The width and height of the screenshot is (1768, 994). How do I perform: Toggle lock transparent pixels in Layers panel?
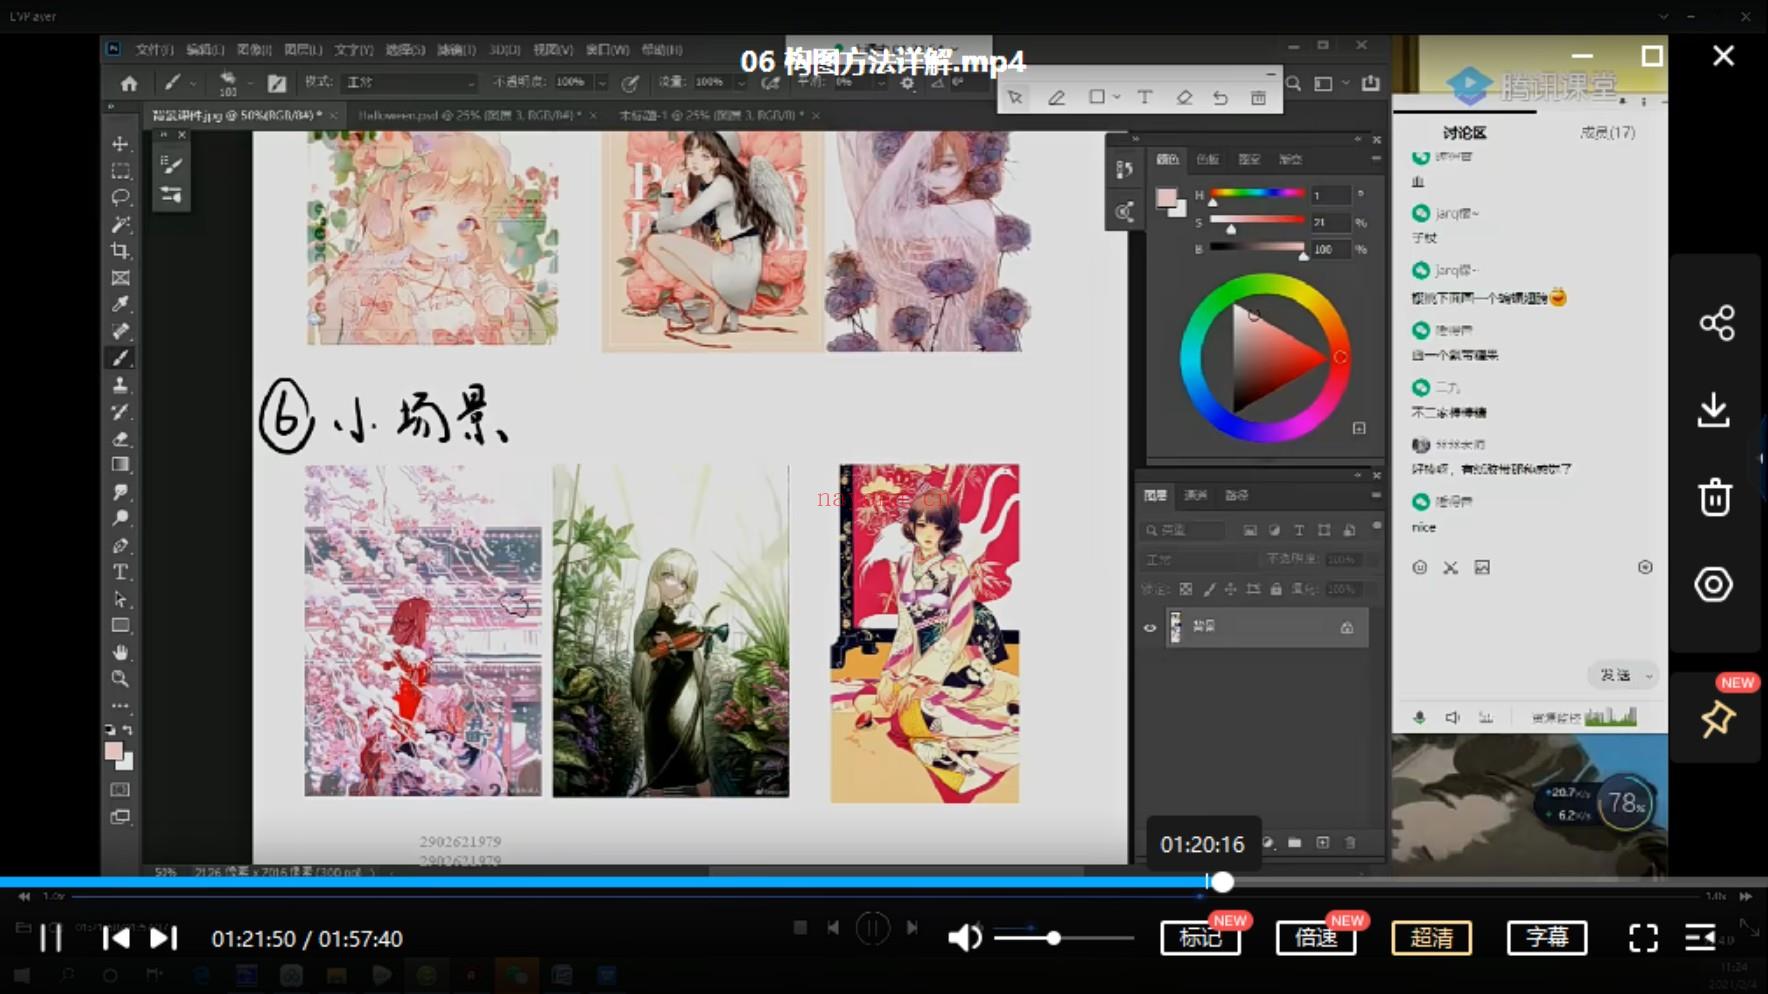1186,590
